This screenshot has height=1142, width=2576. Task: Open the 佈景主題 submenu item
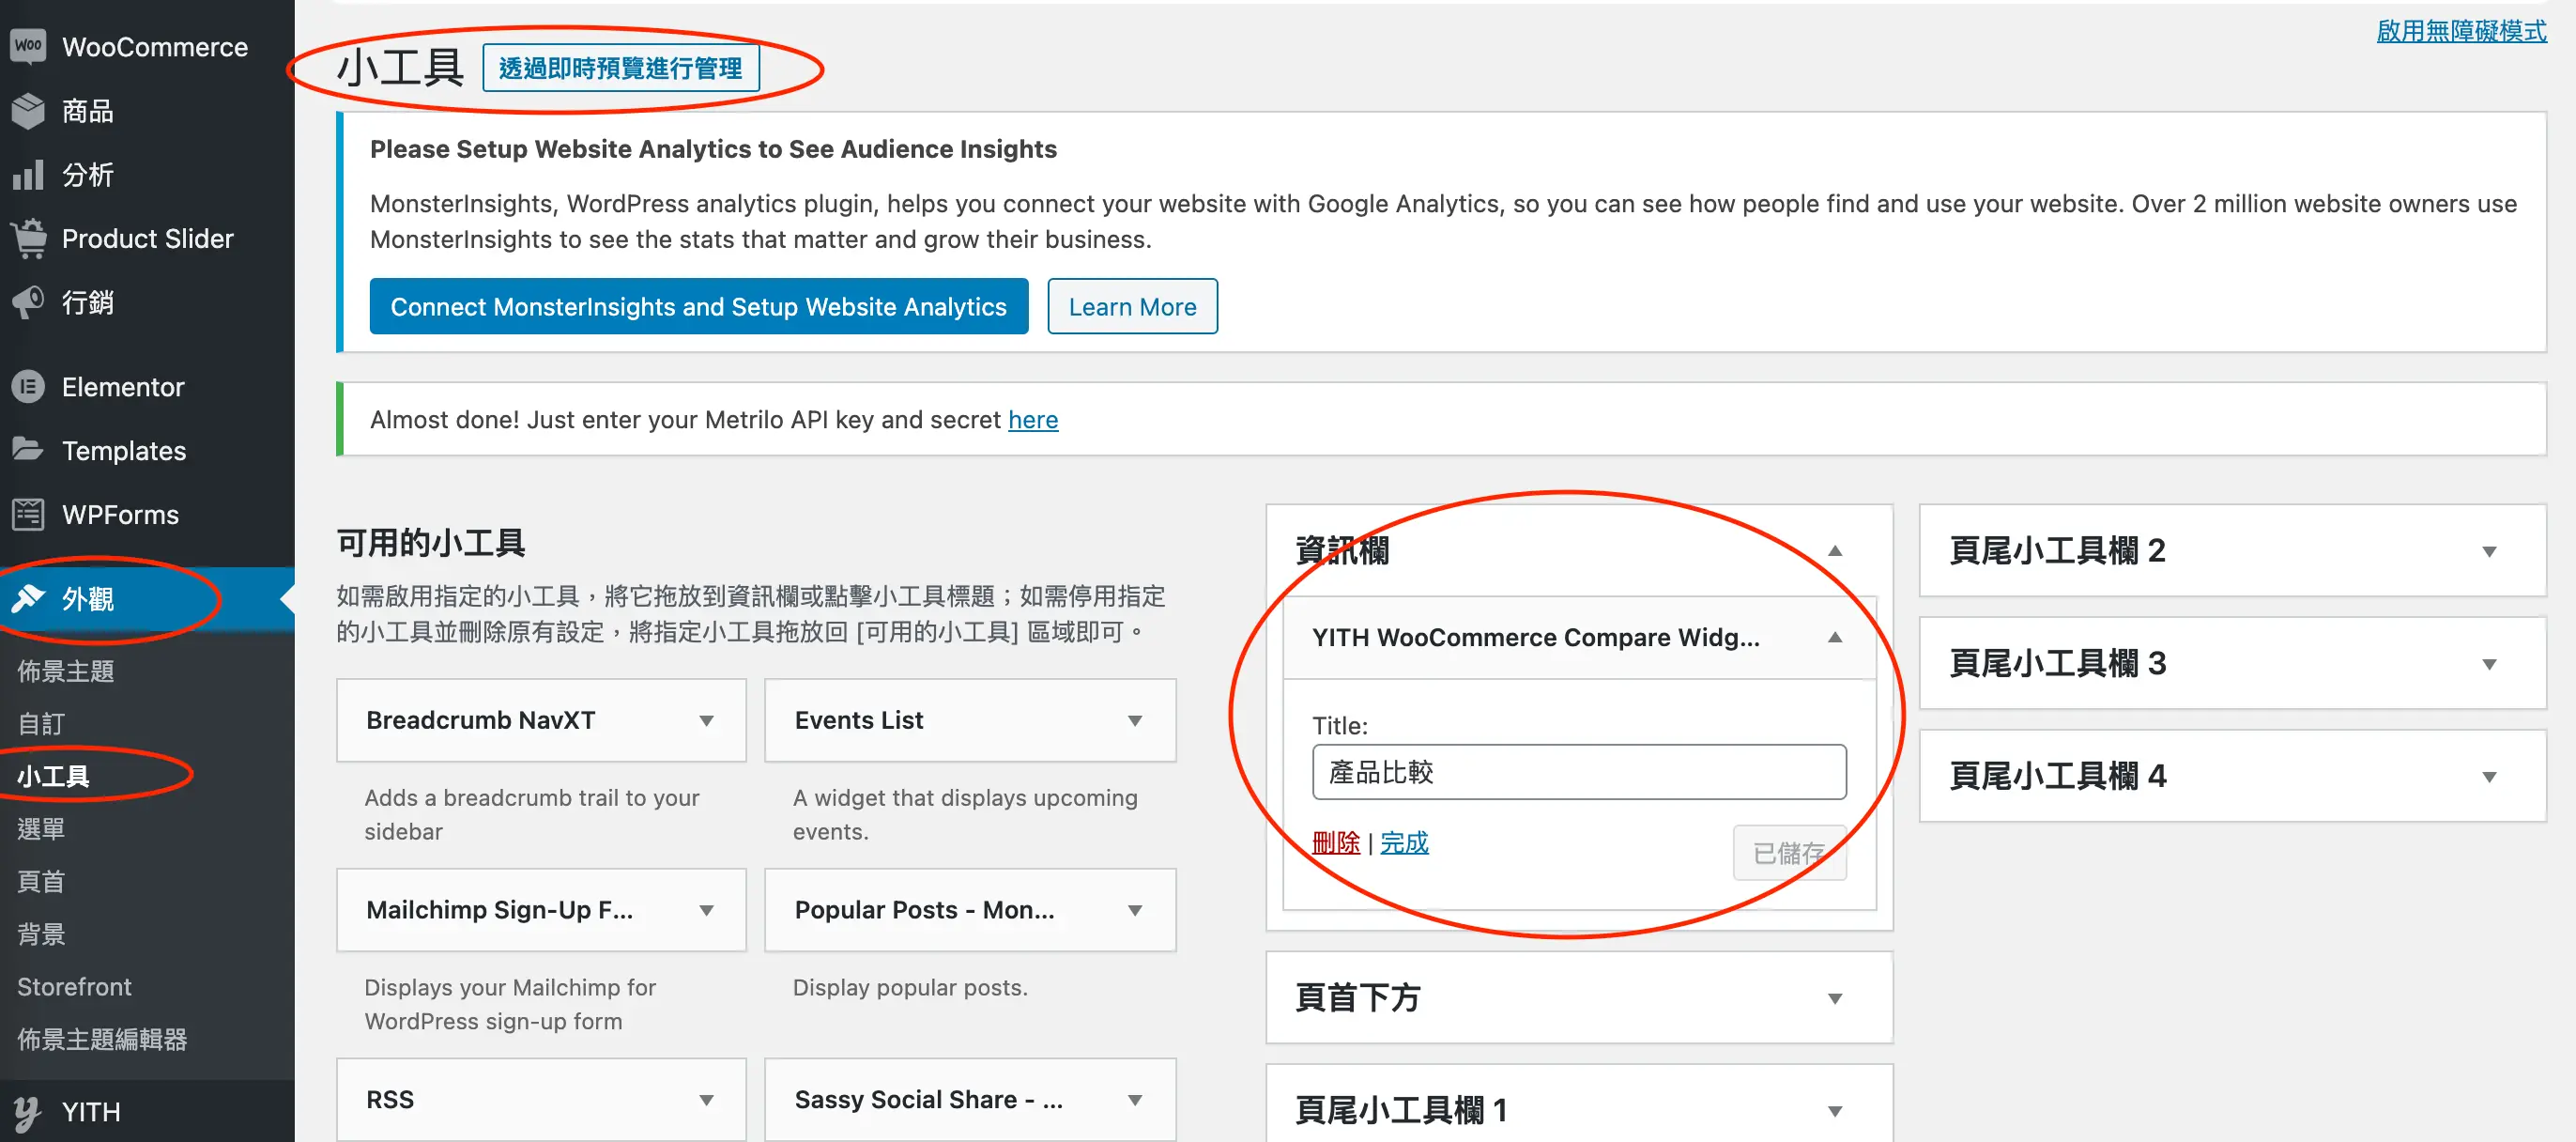(66, 671)
